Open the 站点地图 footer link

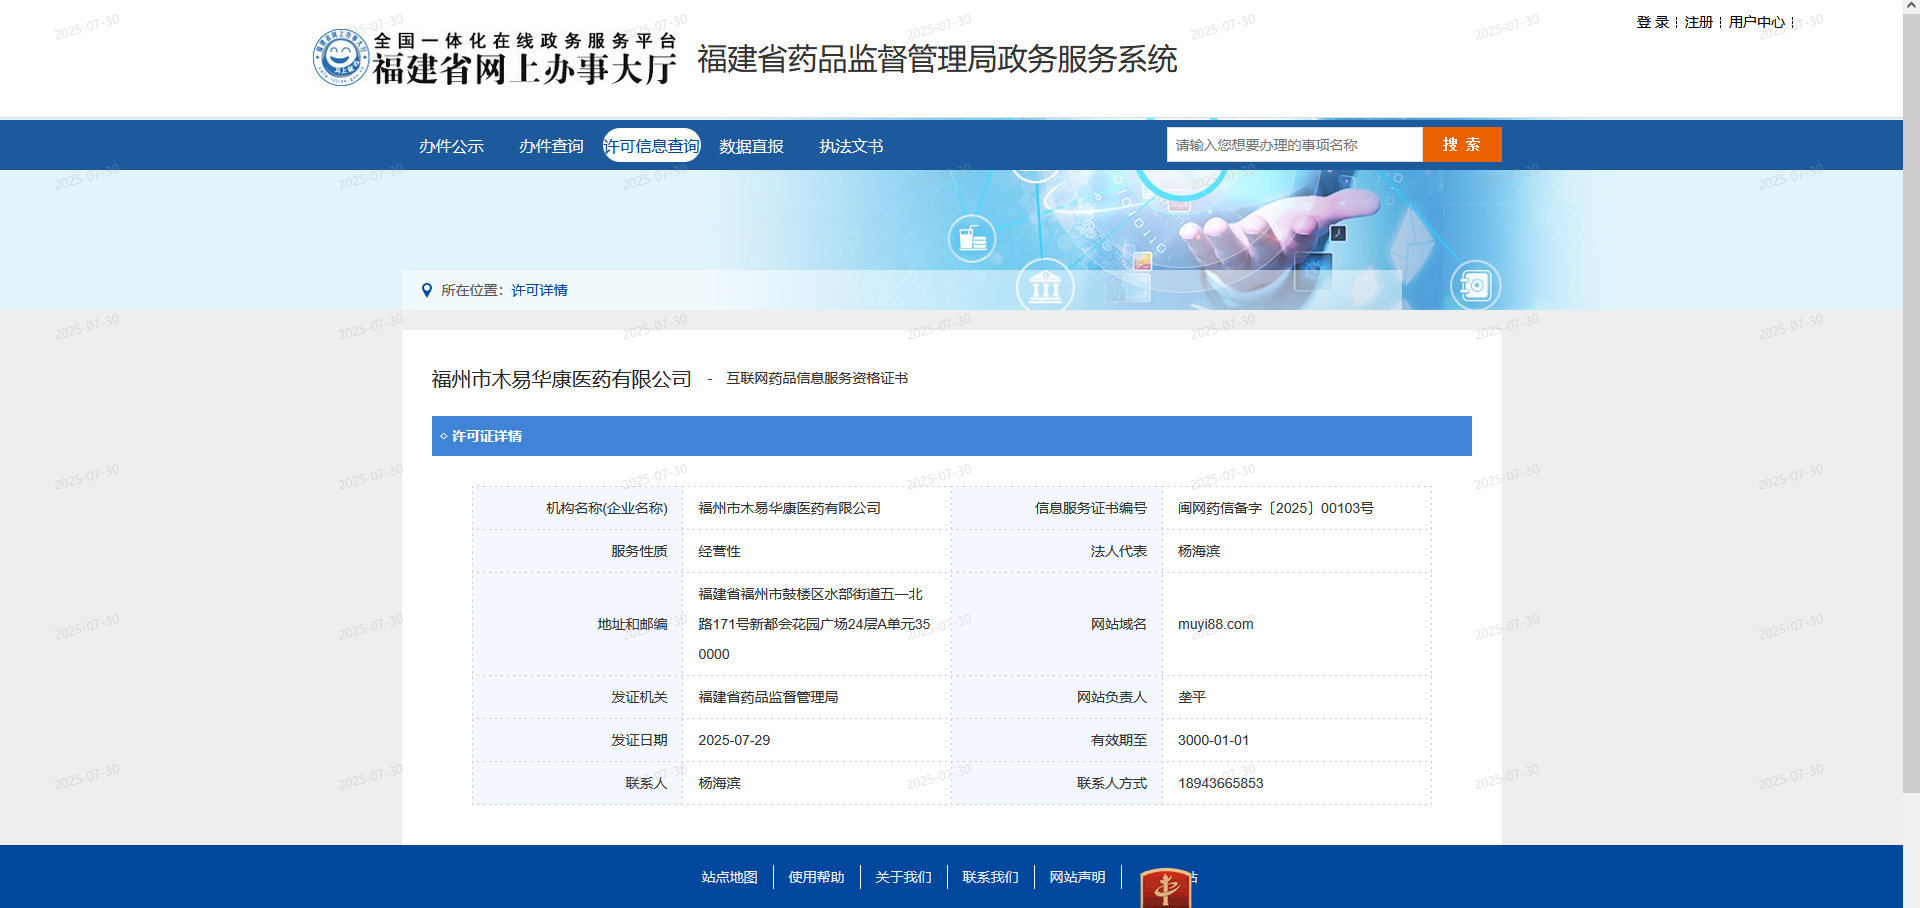pos(729,877)
